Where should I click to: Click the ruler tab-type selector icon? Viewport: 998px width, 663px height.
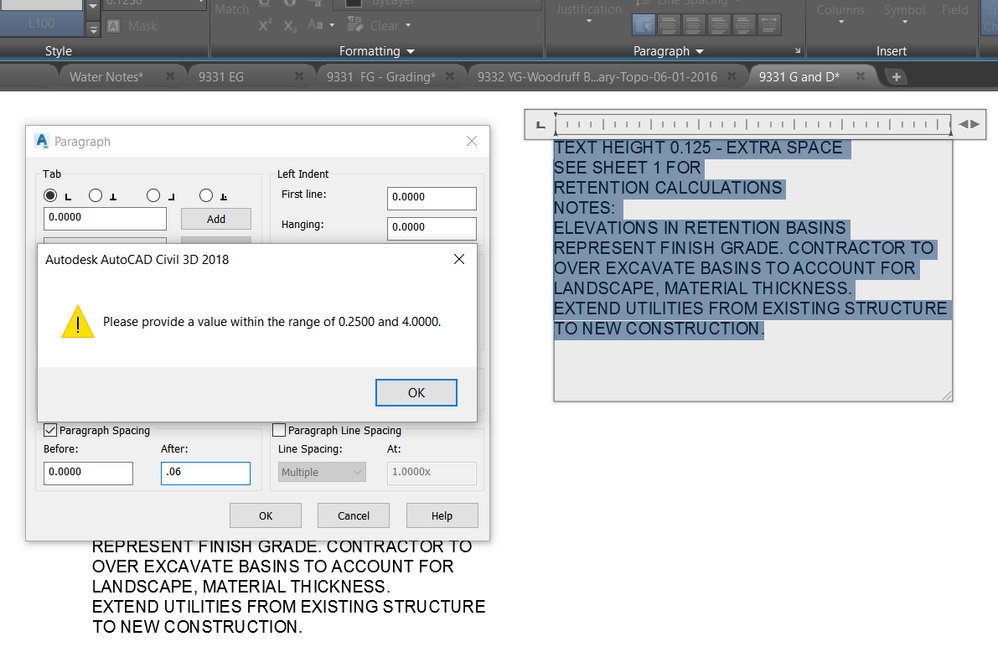(540, 125)
